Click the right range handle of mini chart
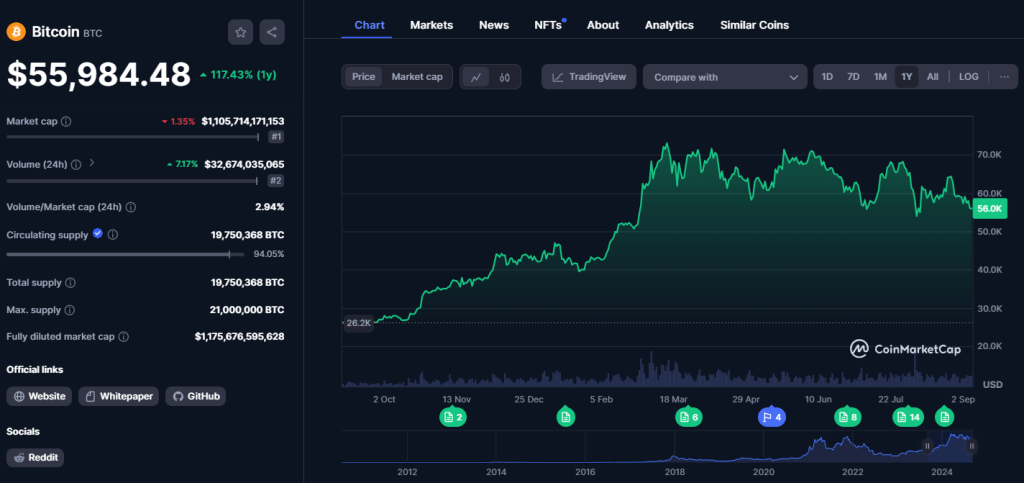The height and width of the screenshot is (483, 1024). pyautogui.click(x=972, y=446)
